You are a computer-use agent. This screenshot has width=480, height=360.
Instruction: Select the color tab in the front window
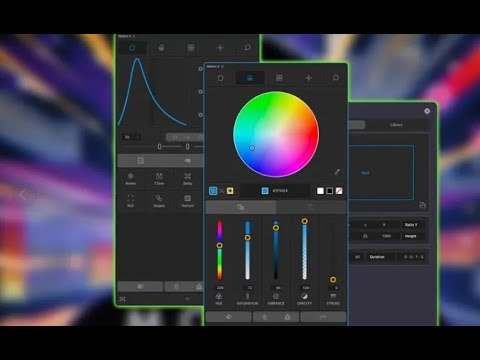pyautogui.click(x=250, y=78)
